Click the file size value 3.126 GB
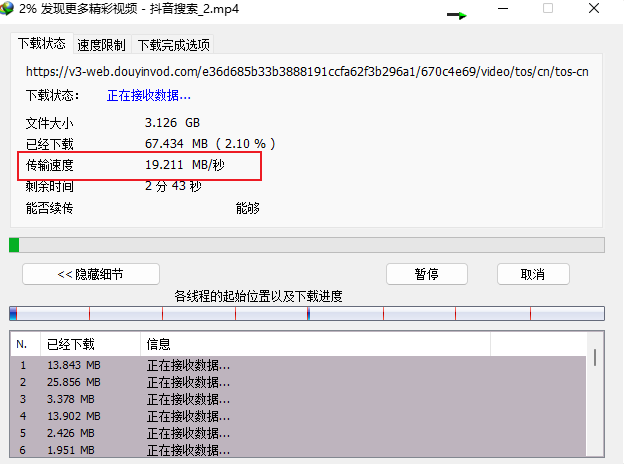 click(172, 123)
